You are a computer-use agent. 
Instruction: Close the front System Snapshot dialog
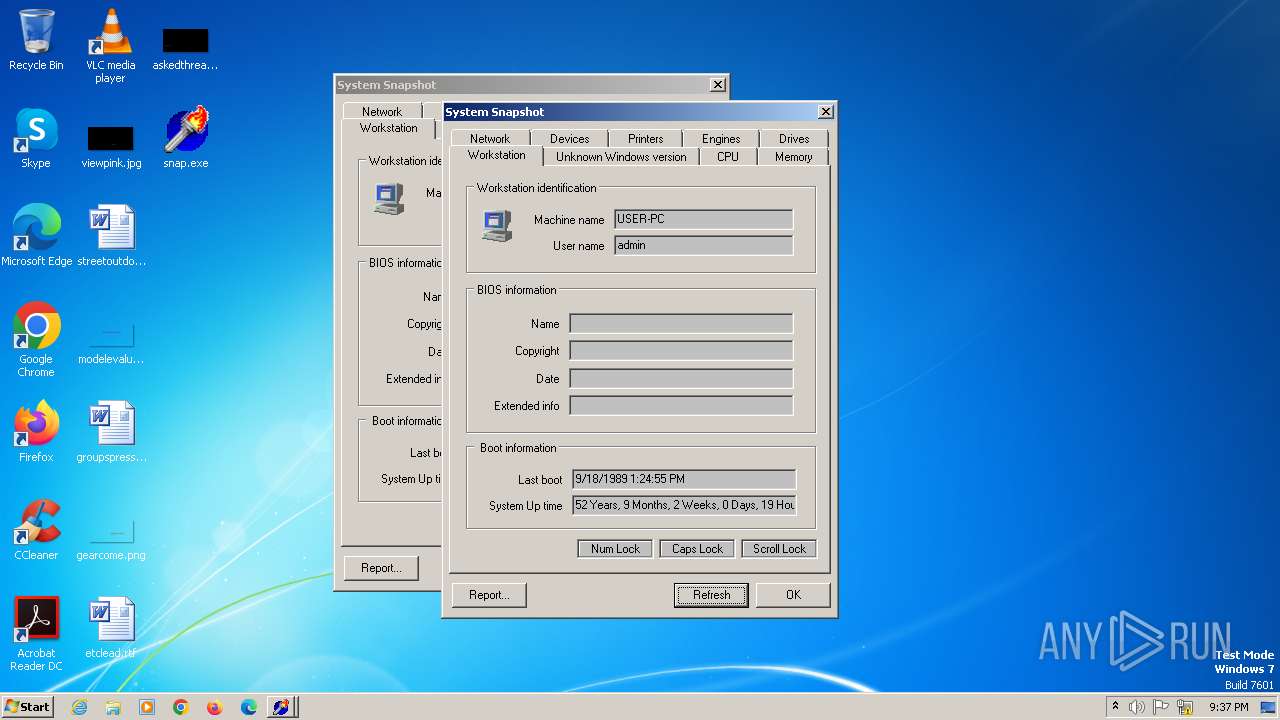pos(825,112)
